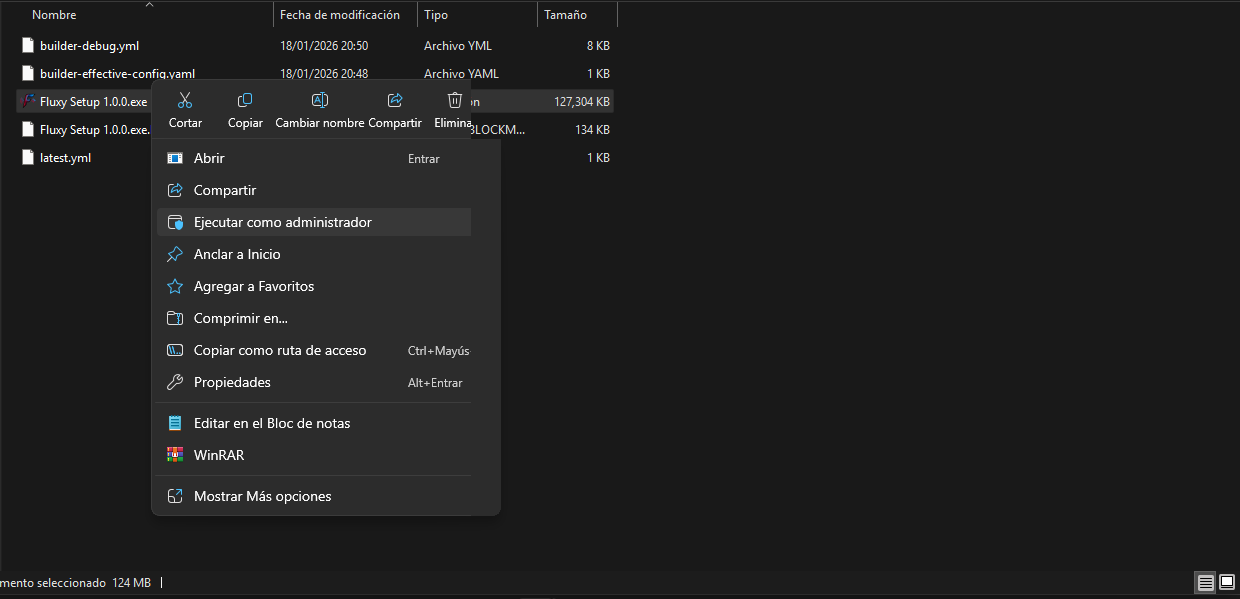Sort by Fecha de modificación column
The image size is (1240, 599).
point(340,15)
